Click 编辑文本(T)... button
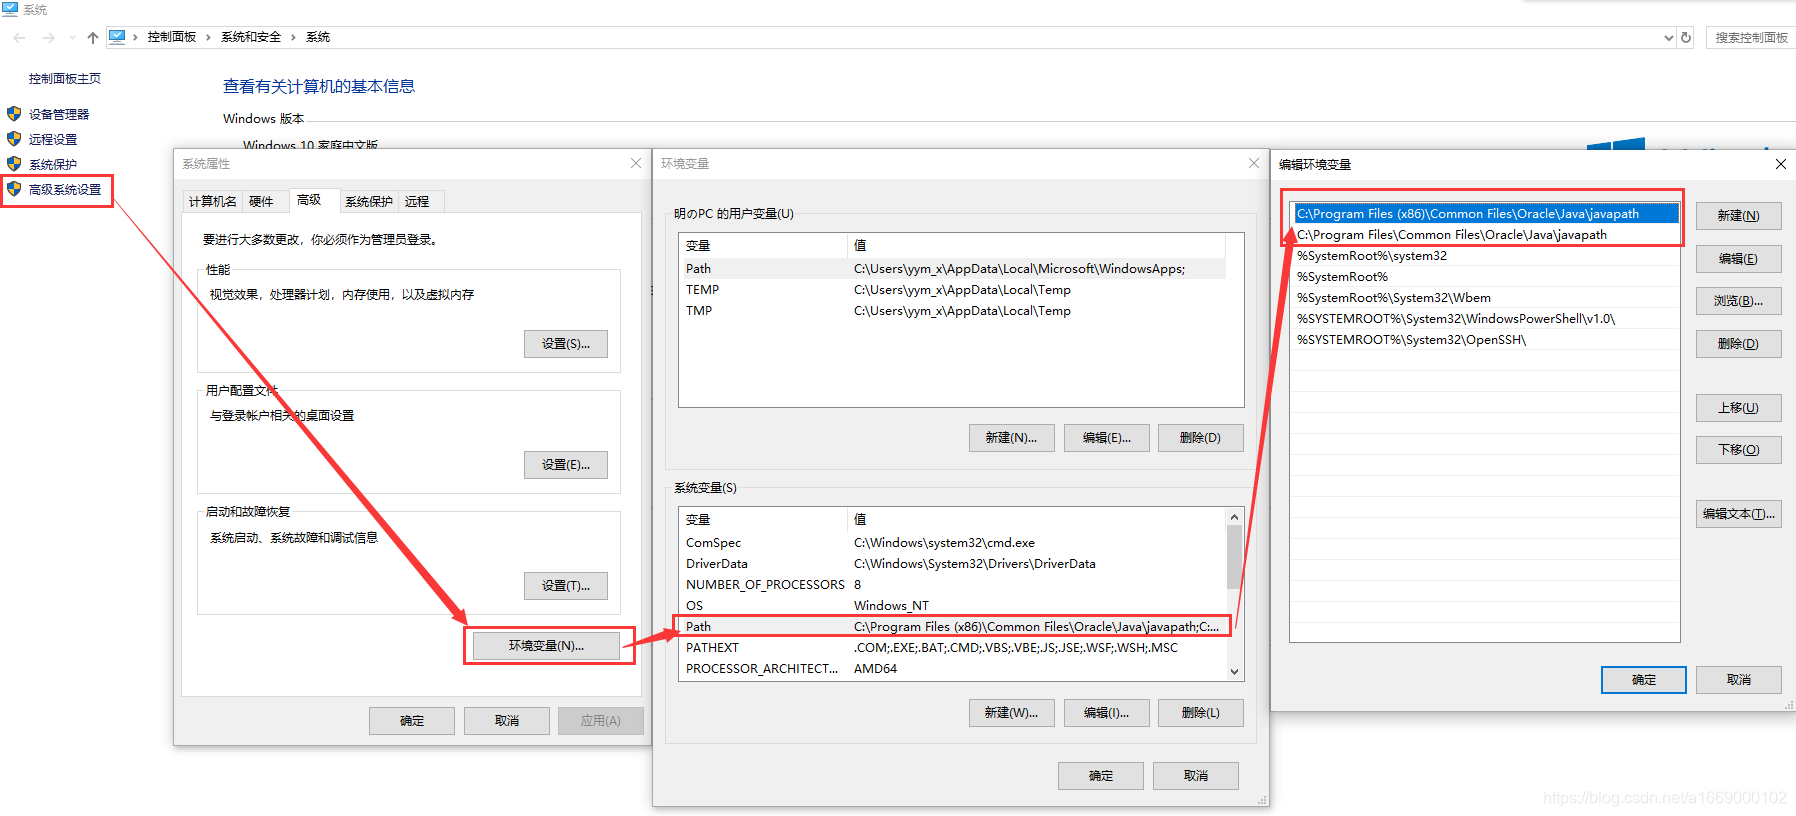The image size is (1796, 816). tap(1739, 514)
